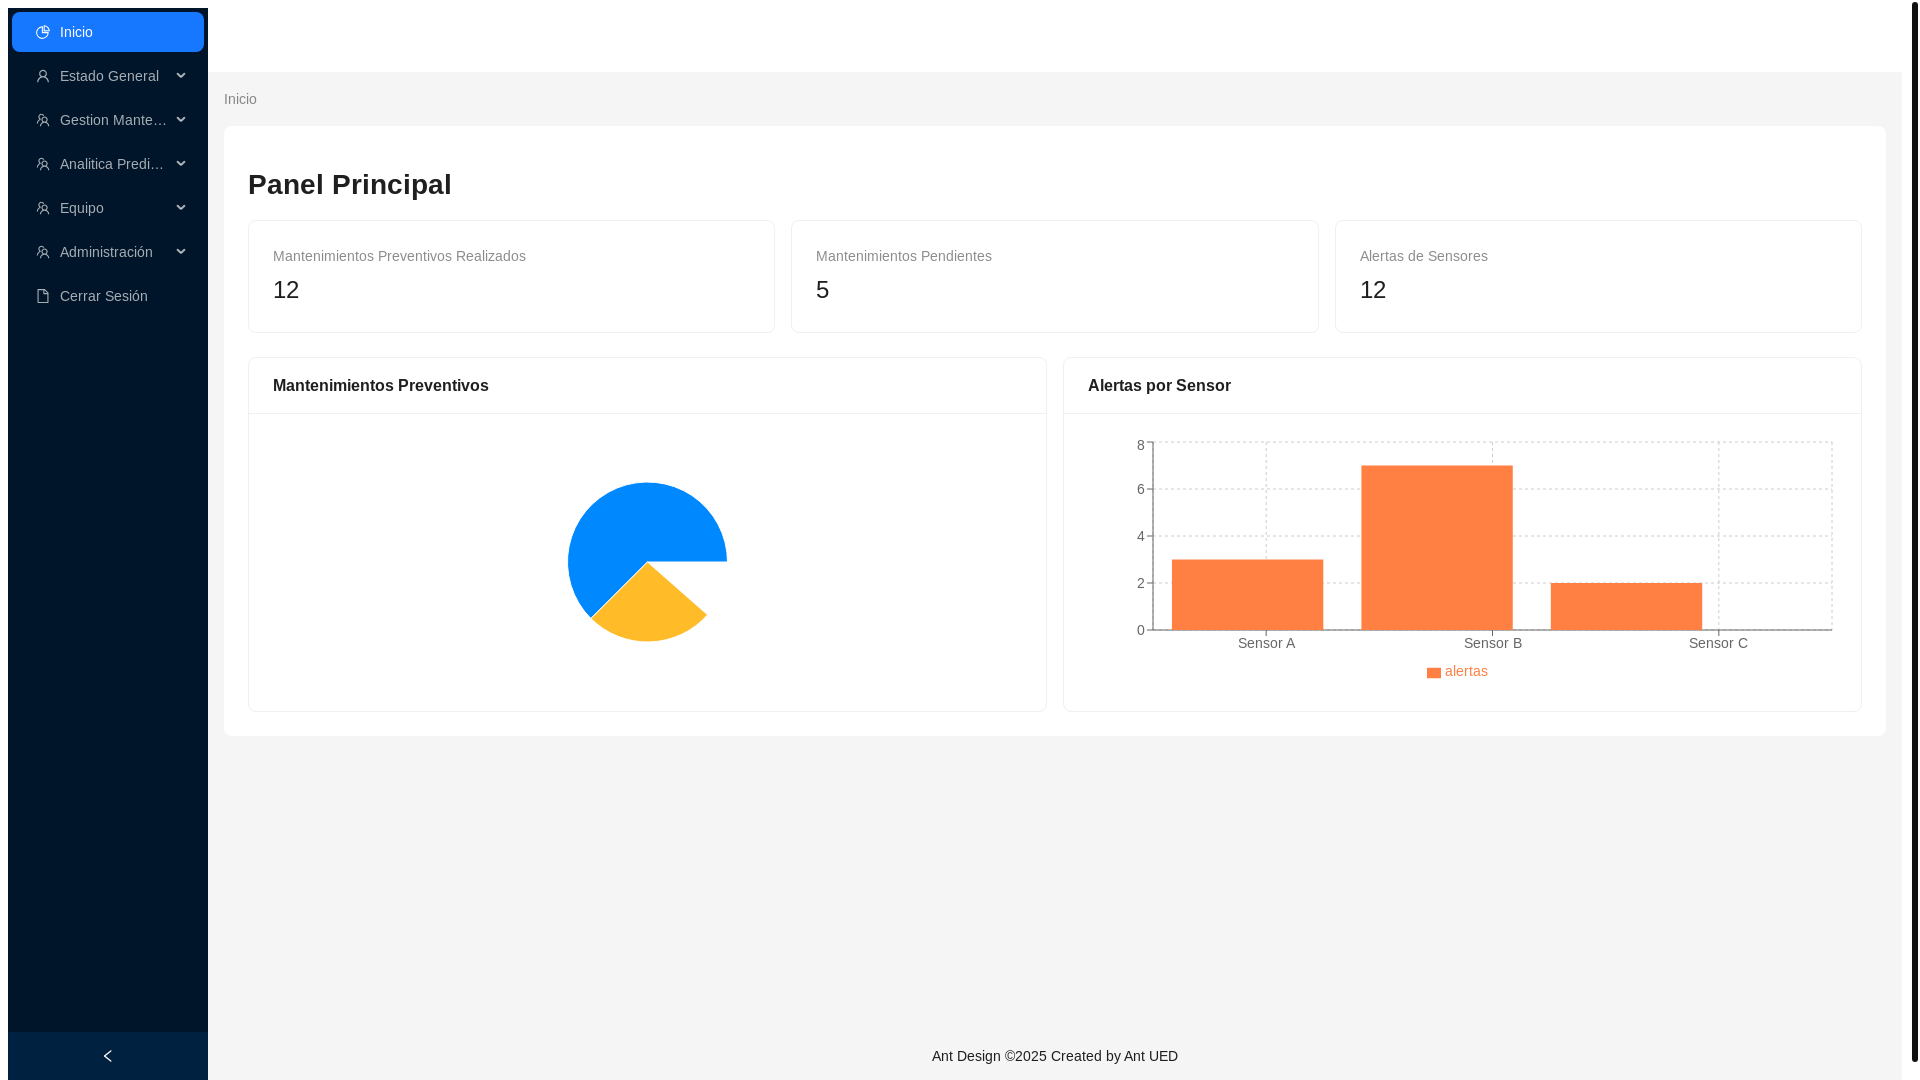Click the Ant Design ©2025 footer text
Screen dimensions: 1920x1080
[1055, 1056]
